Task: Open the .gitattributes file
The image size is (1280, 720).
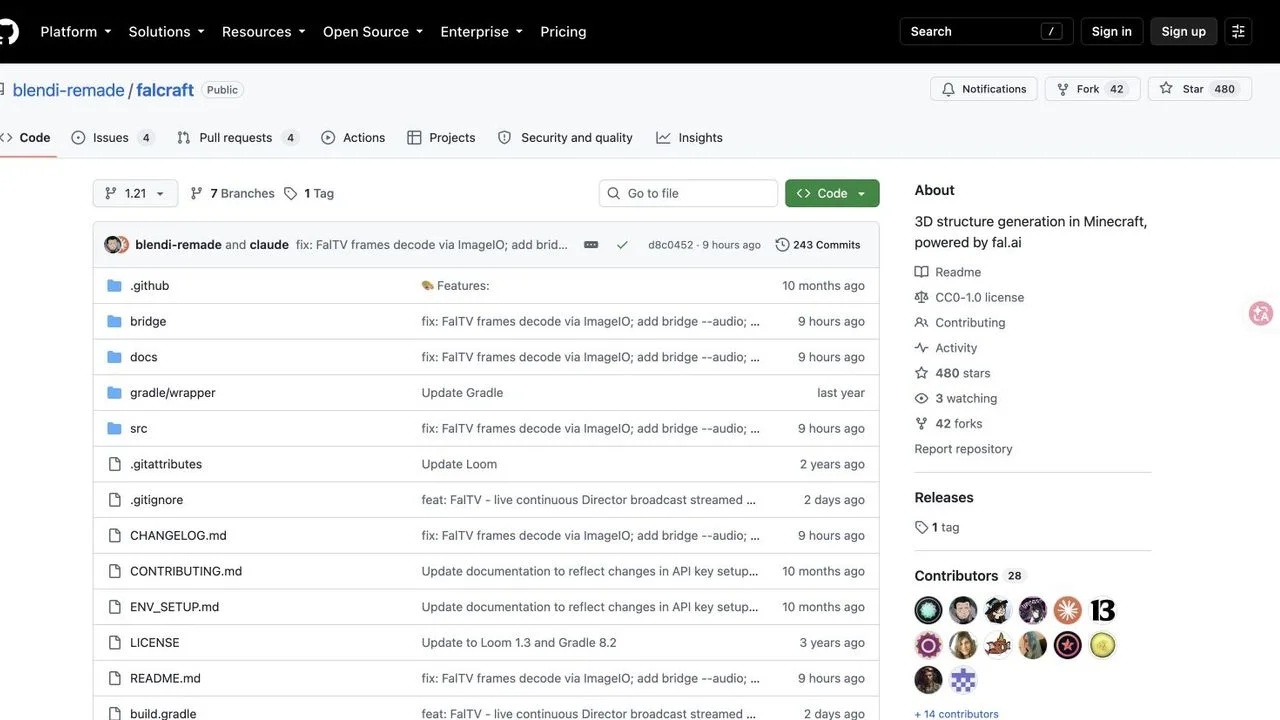Action: tap(166, 464)
